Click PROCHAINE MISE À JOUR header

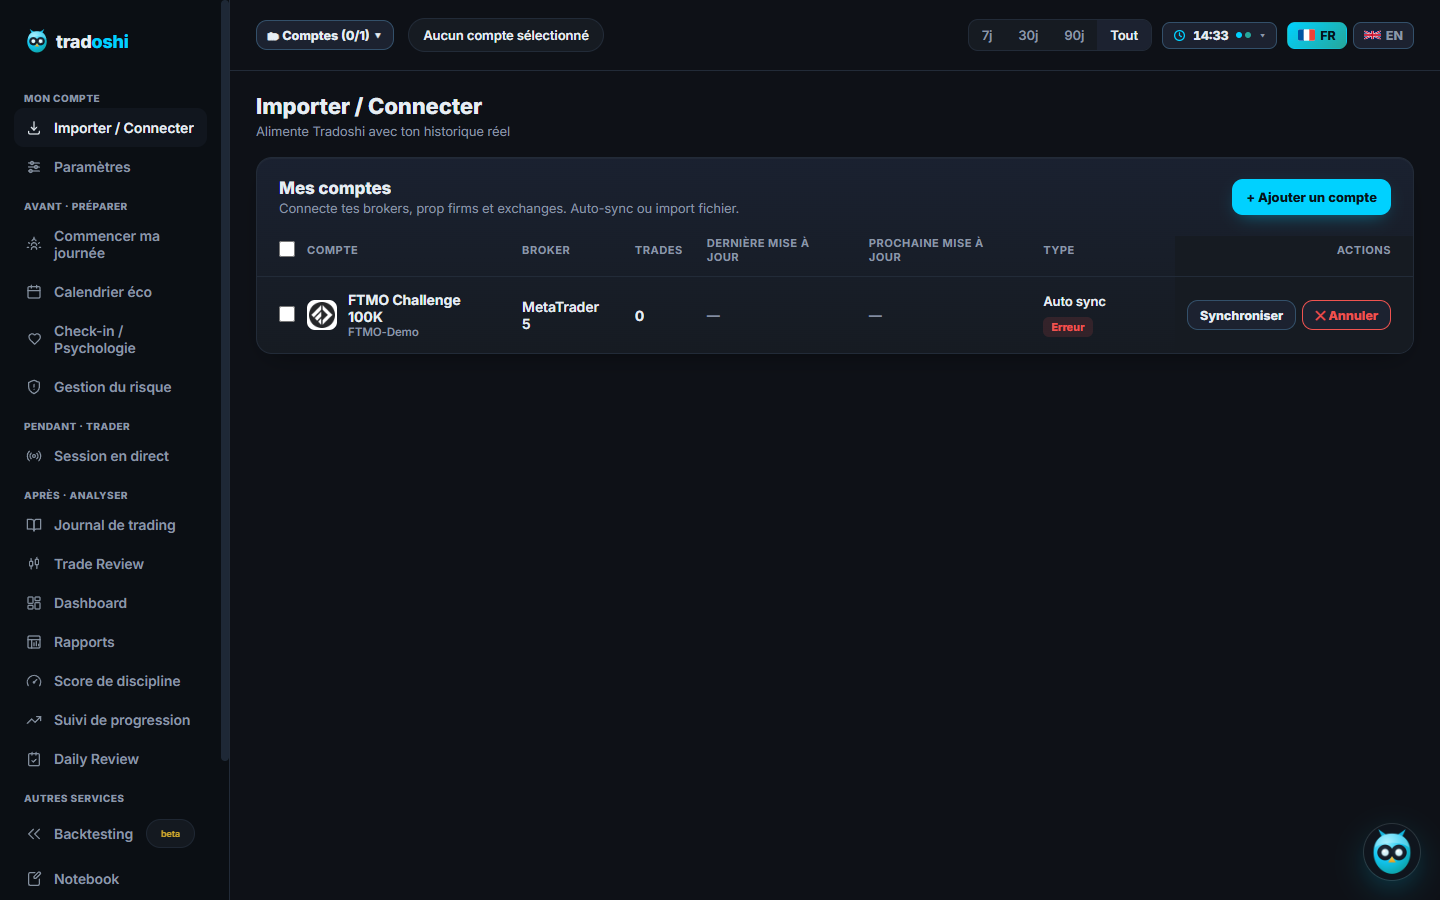coord(925,250)
